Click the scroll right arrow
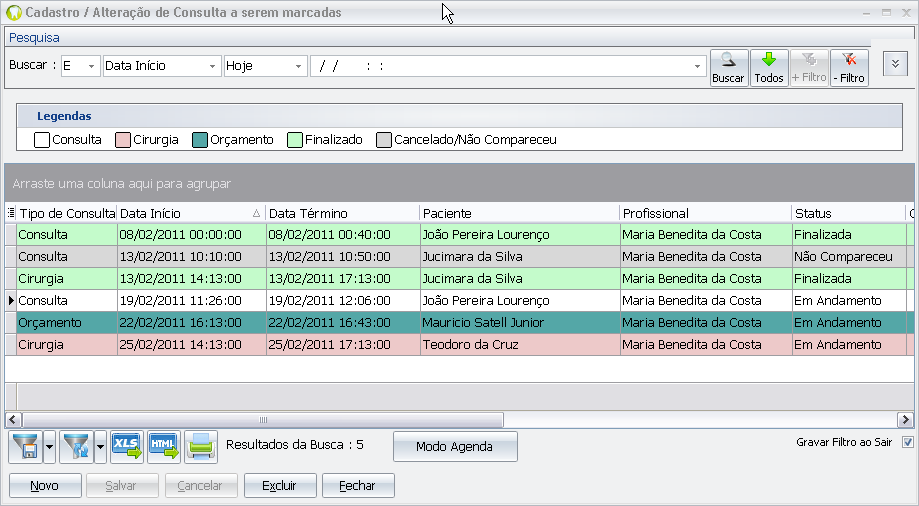Image resolution: width=919 pixels, height=506 pixels. pyautogui.click(x=906, y=420)
